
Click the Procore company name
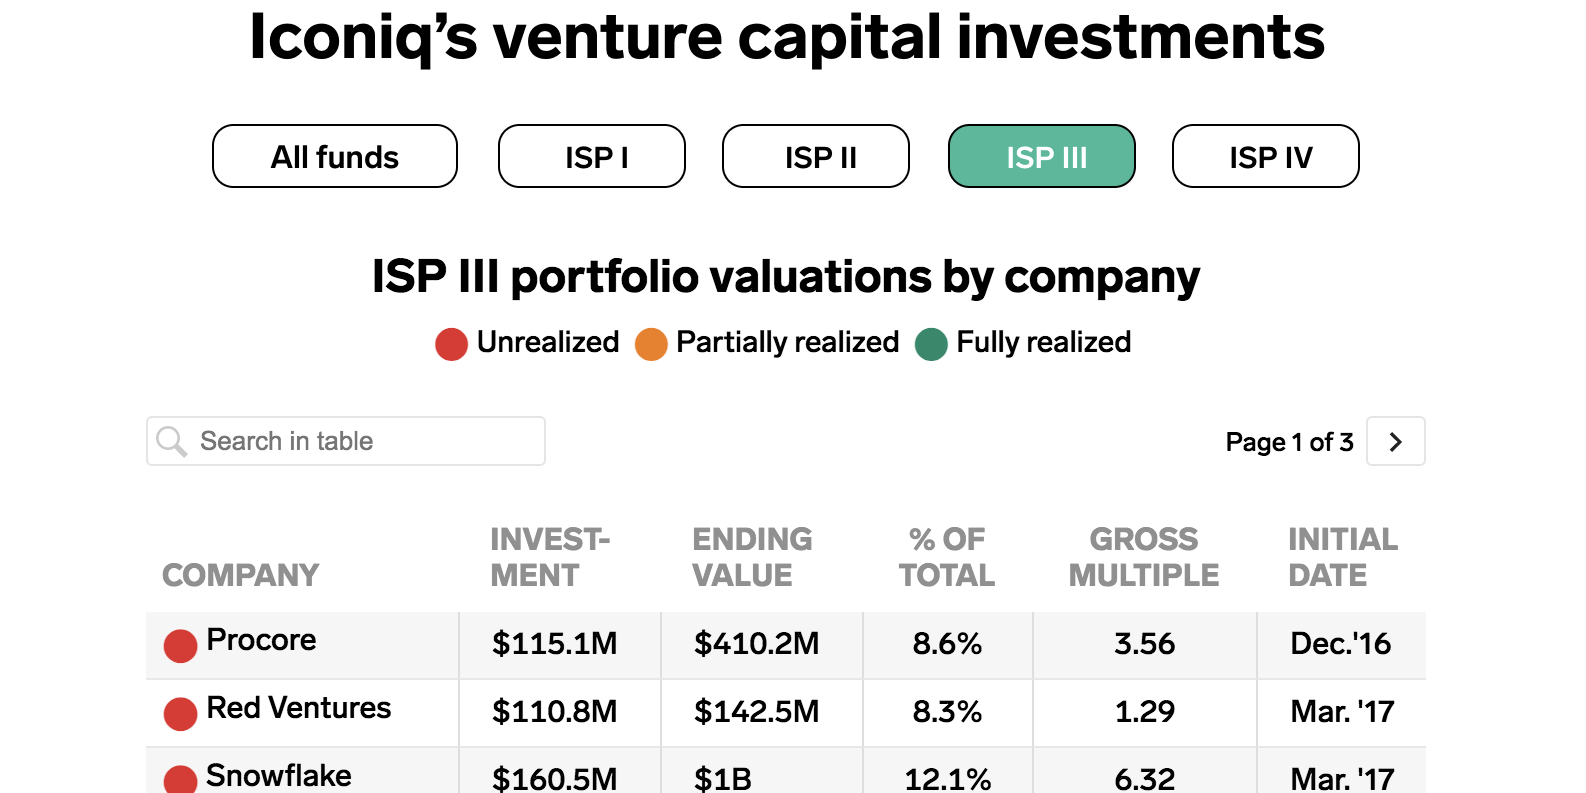click(261, 640)
